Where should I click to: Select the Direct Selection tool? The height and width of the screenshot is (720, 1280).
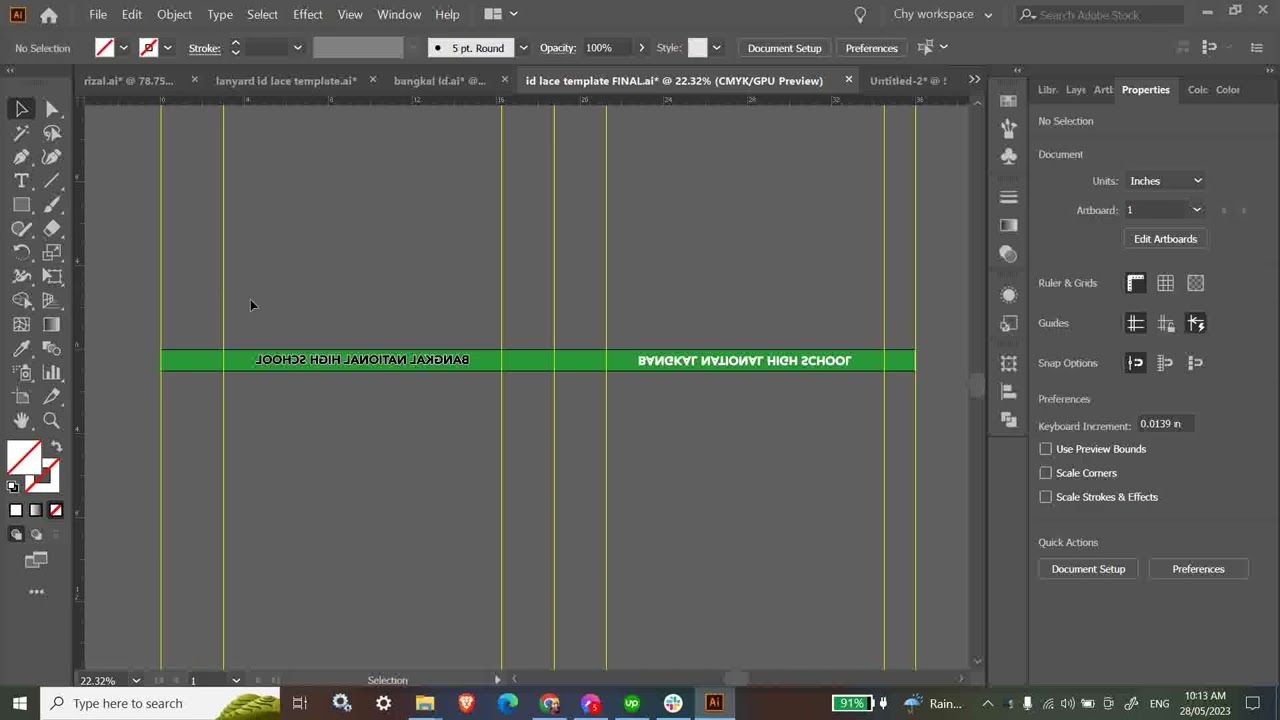(52, 108)
